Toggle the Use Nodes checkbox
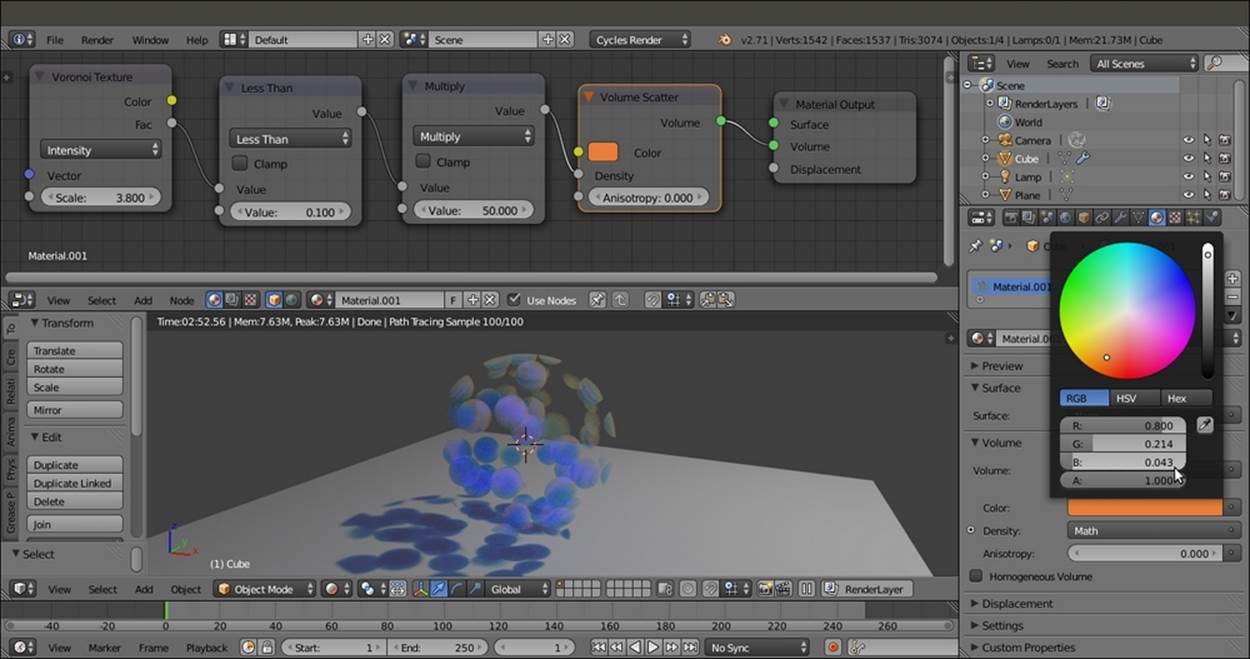Image resolution: width=1250 pixels, height=659 pixels. pos(514,300)
